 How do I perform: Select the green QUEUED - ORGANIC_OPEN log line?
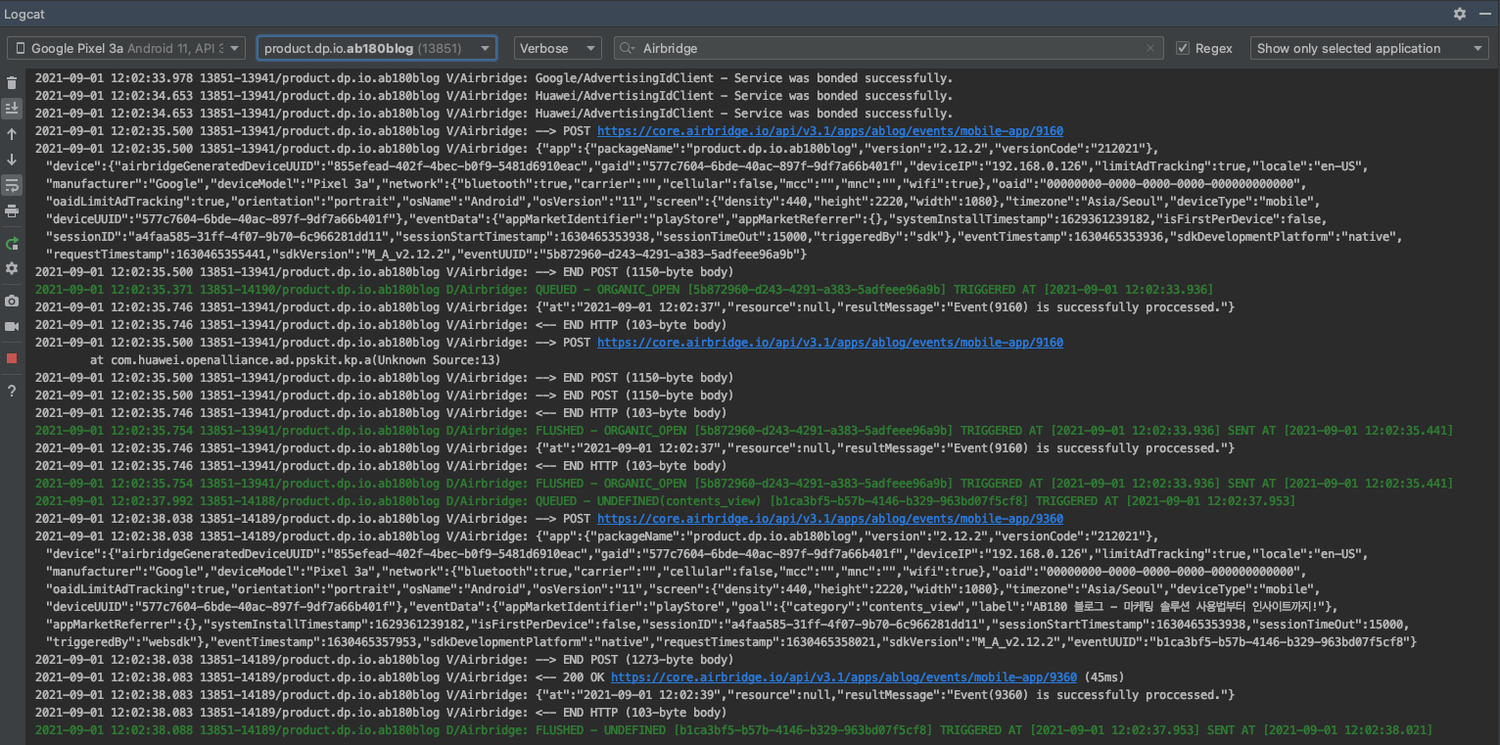click(624, 289)
